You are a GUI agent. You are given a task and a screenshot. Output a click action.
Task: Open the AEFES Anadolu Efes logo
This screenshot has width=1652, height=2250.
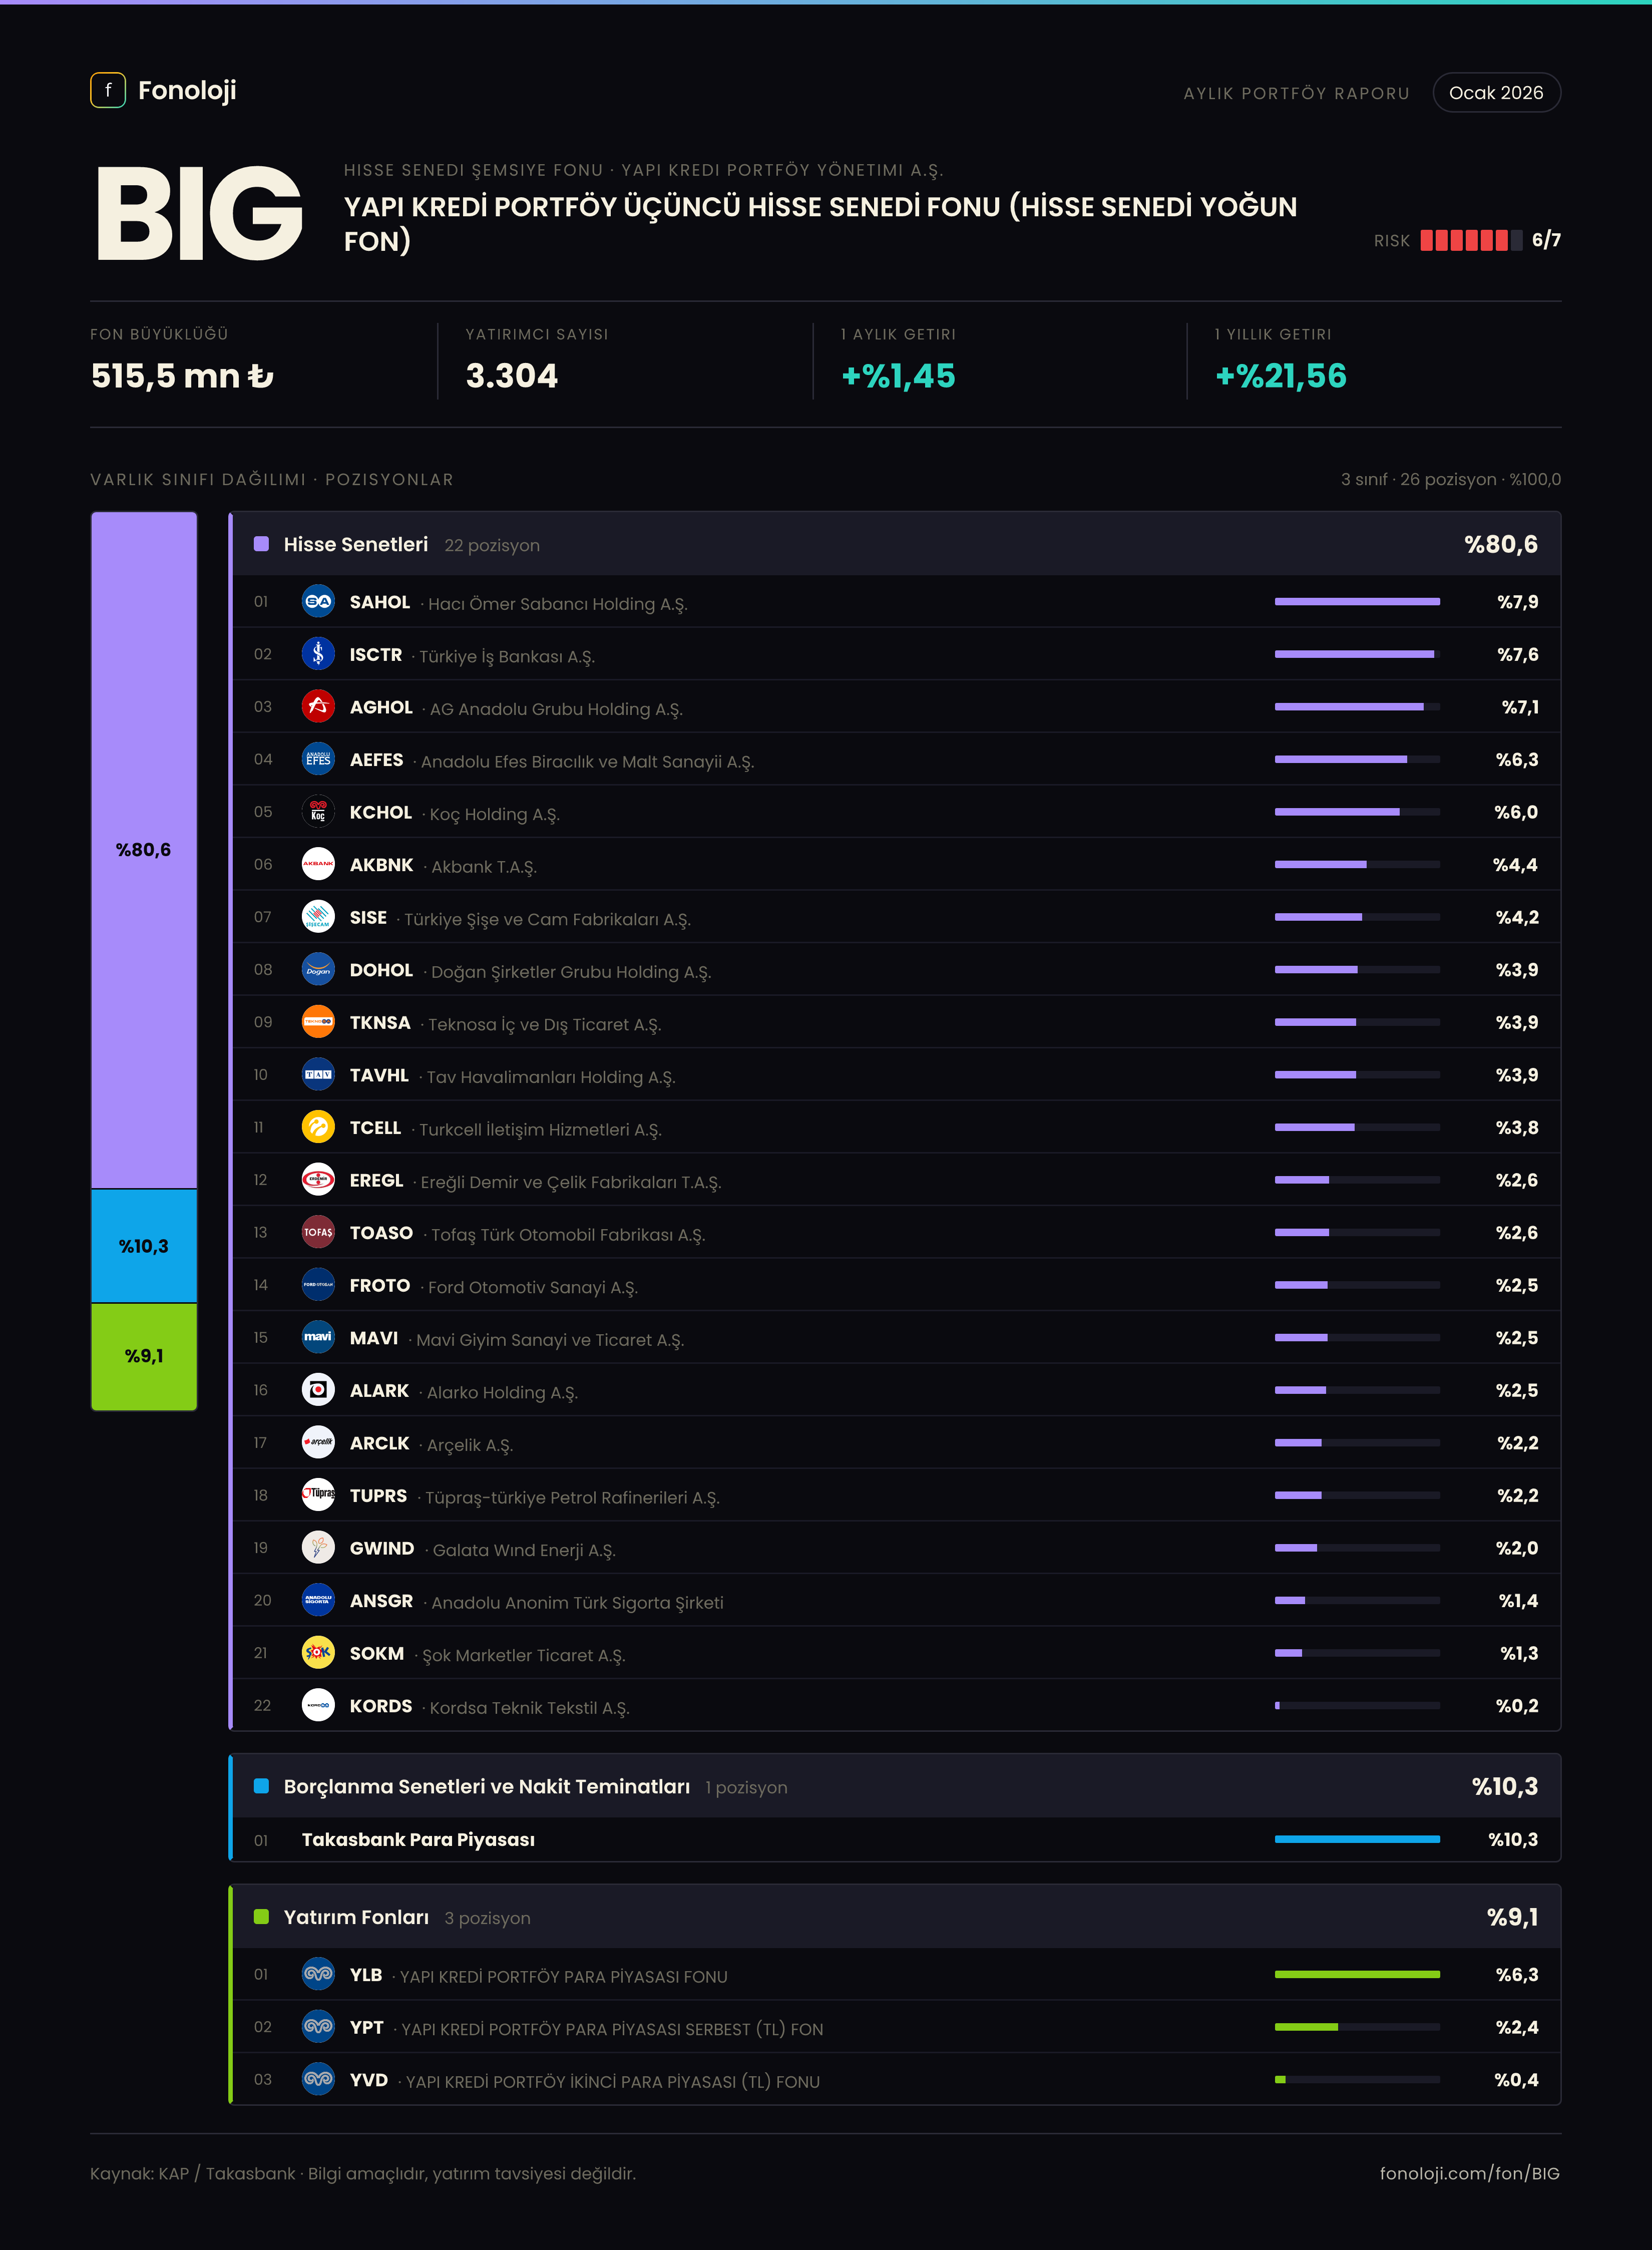[x=318, y=759]
